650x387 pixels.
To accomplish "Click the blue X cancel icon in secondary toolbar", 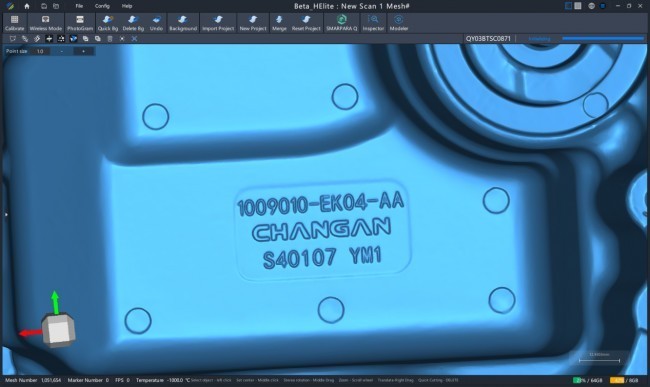I will (x=134, y=39).
